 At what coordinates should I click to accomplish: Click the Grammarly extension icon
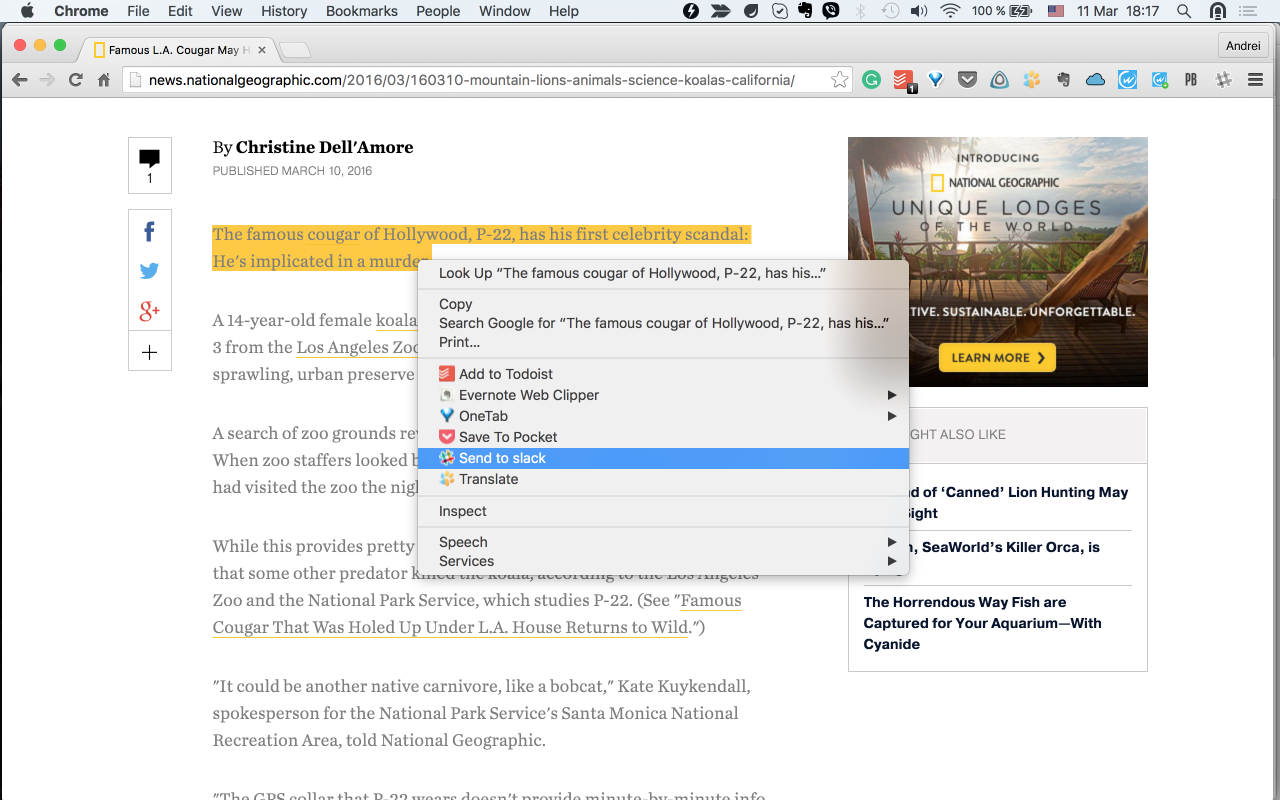point(872,80)
